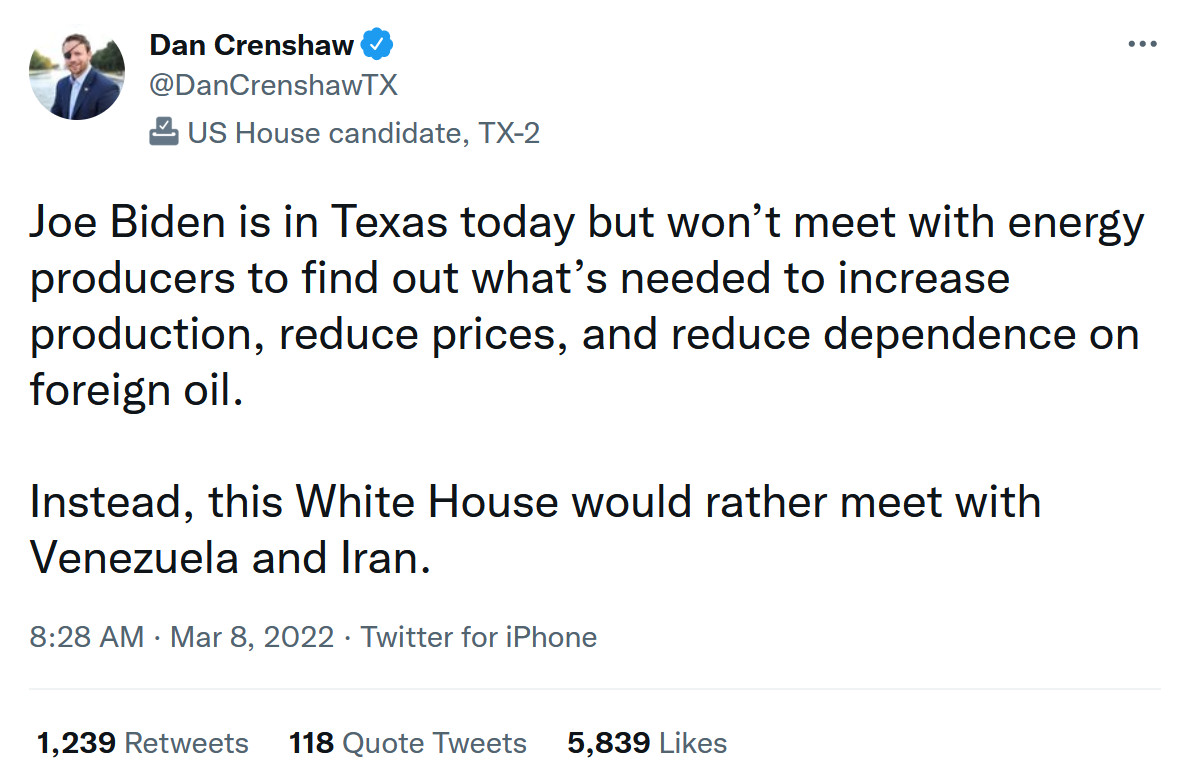This screenshot has height=781, width=1190.
Task: Click the "Instead, this White House" line
Action: pyautogui.click(x=294, y=500)
